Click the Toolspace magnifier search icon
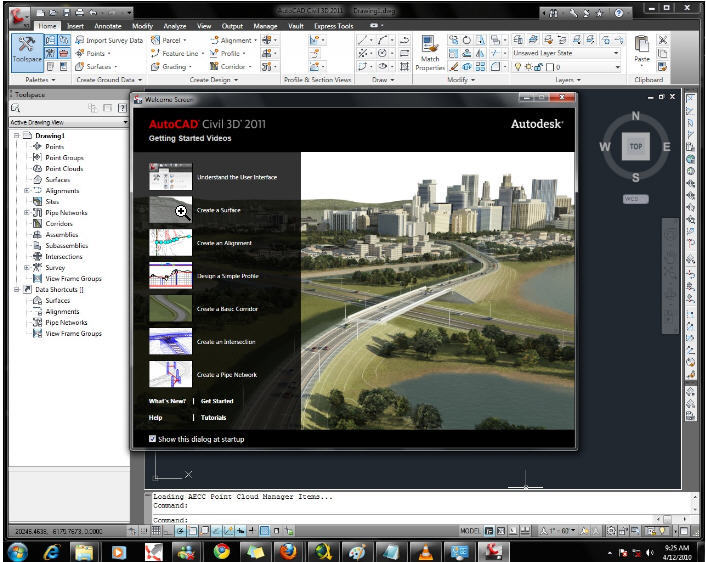The image size is (706, 562). 15,108
